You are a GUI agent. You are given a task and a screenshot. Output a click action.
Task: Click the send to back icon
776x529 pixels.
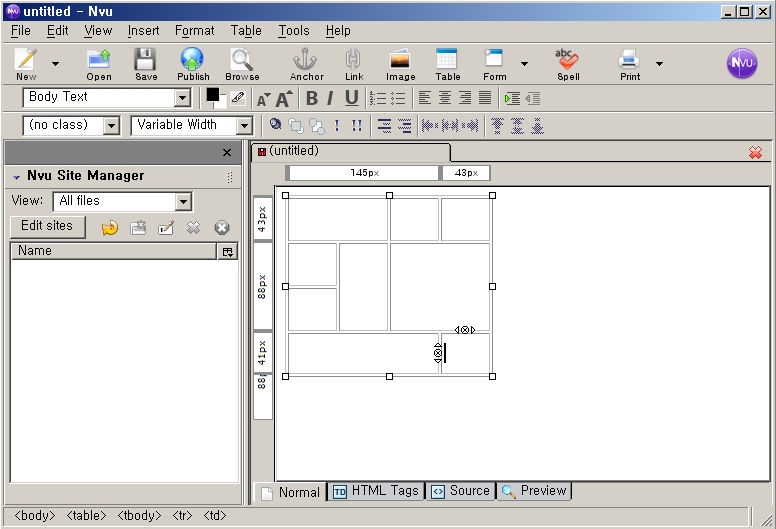317,126
